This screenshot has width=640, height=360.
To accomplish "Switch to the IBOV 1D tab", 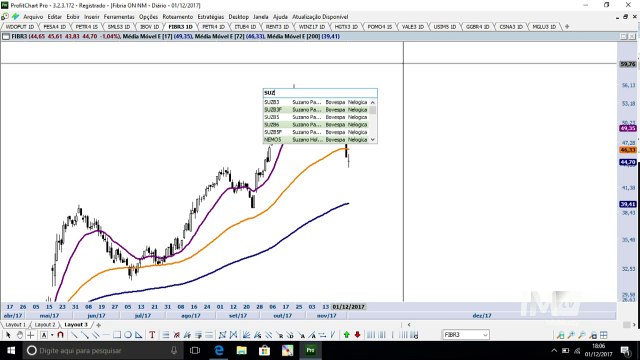I will pyautogui.click(x=149, y=27).
